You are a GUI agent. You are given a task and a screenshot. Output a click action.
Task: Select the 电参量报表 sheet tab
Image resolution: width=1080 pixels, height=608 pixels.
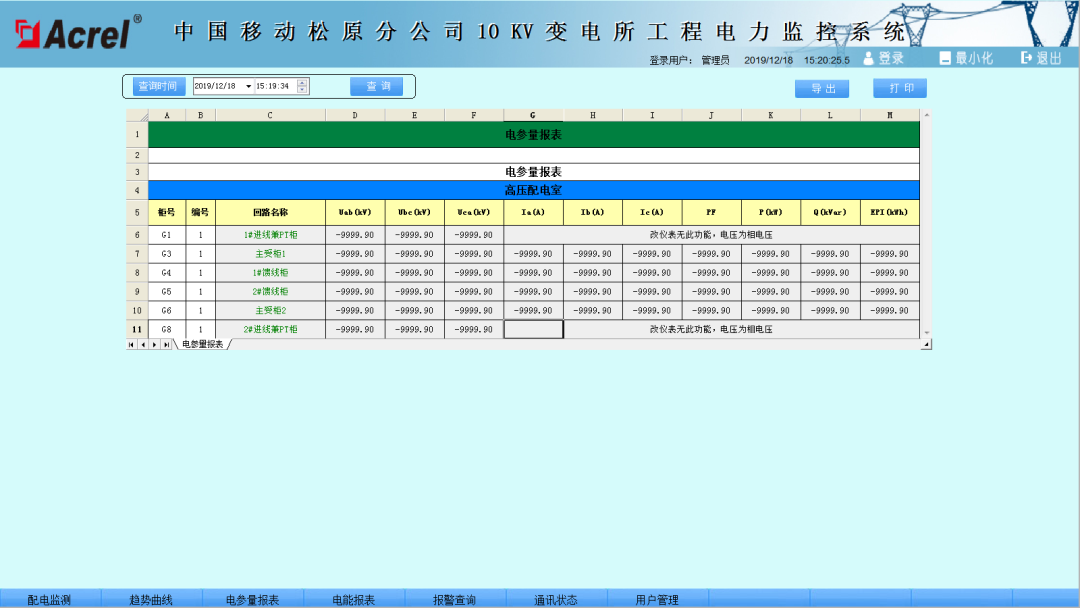click(203, 347)
